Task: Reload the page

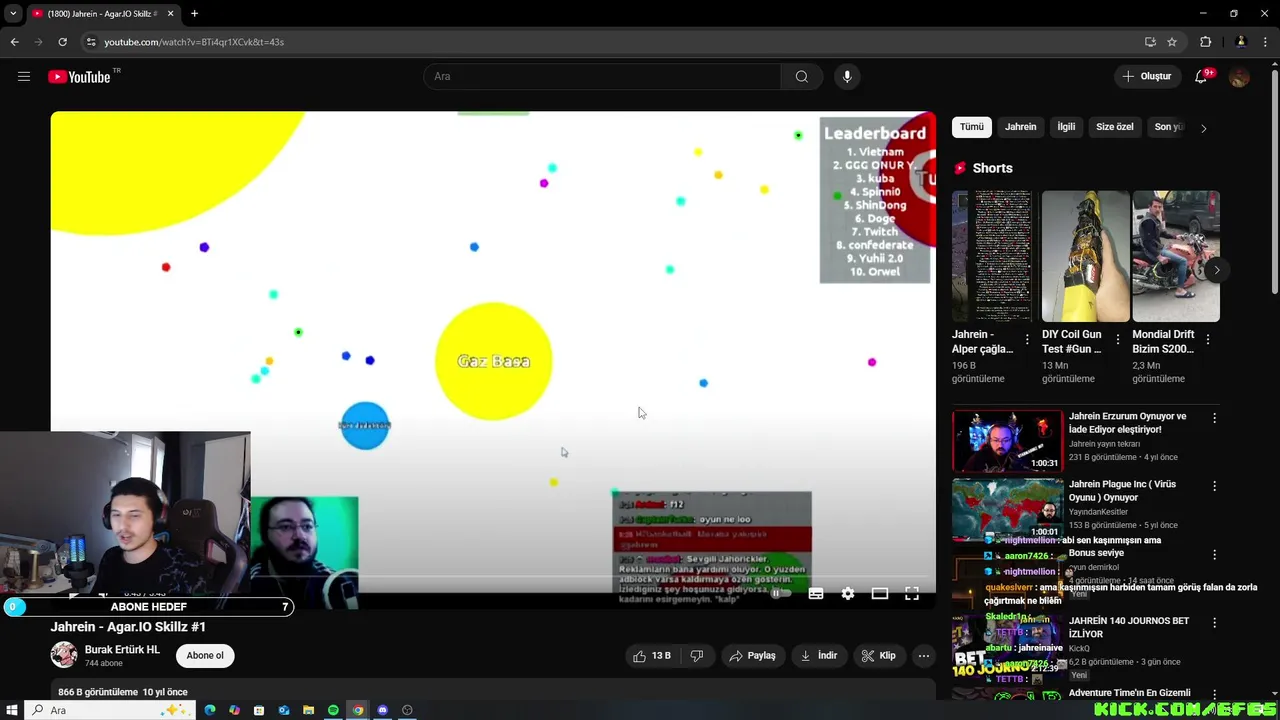Action: tap(62, 42)
